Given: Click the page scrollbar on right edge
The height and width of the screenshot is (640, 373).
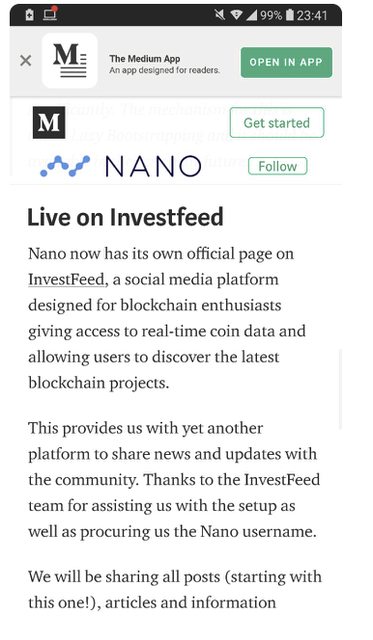Looking at the screenshot, I should tap(340, 389).
